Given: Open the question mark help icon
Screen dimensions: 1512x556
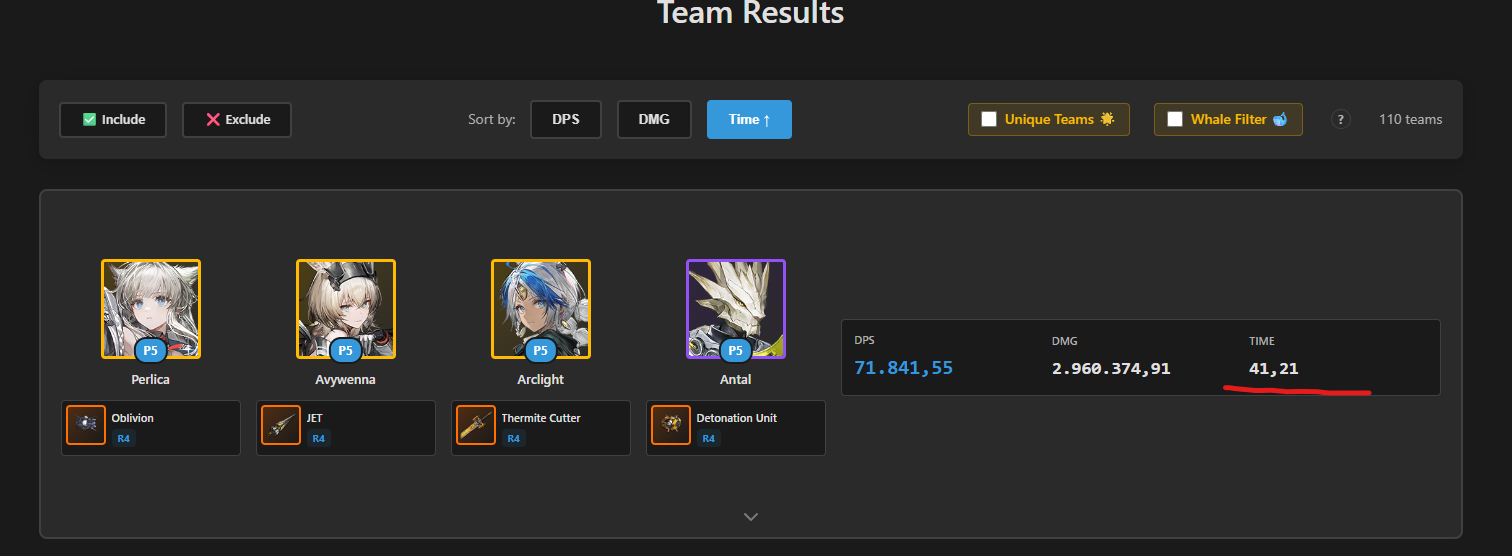Looking at the screenshot, I should pos(1341,119).
